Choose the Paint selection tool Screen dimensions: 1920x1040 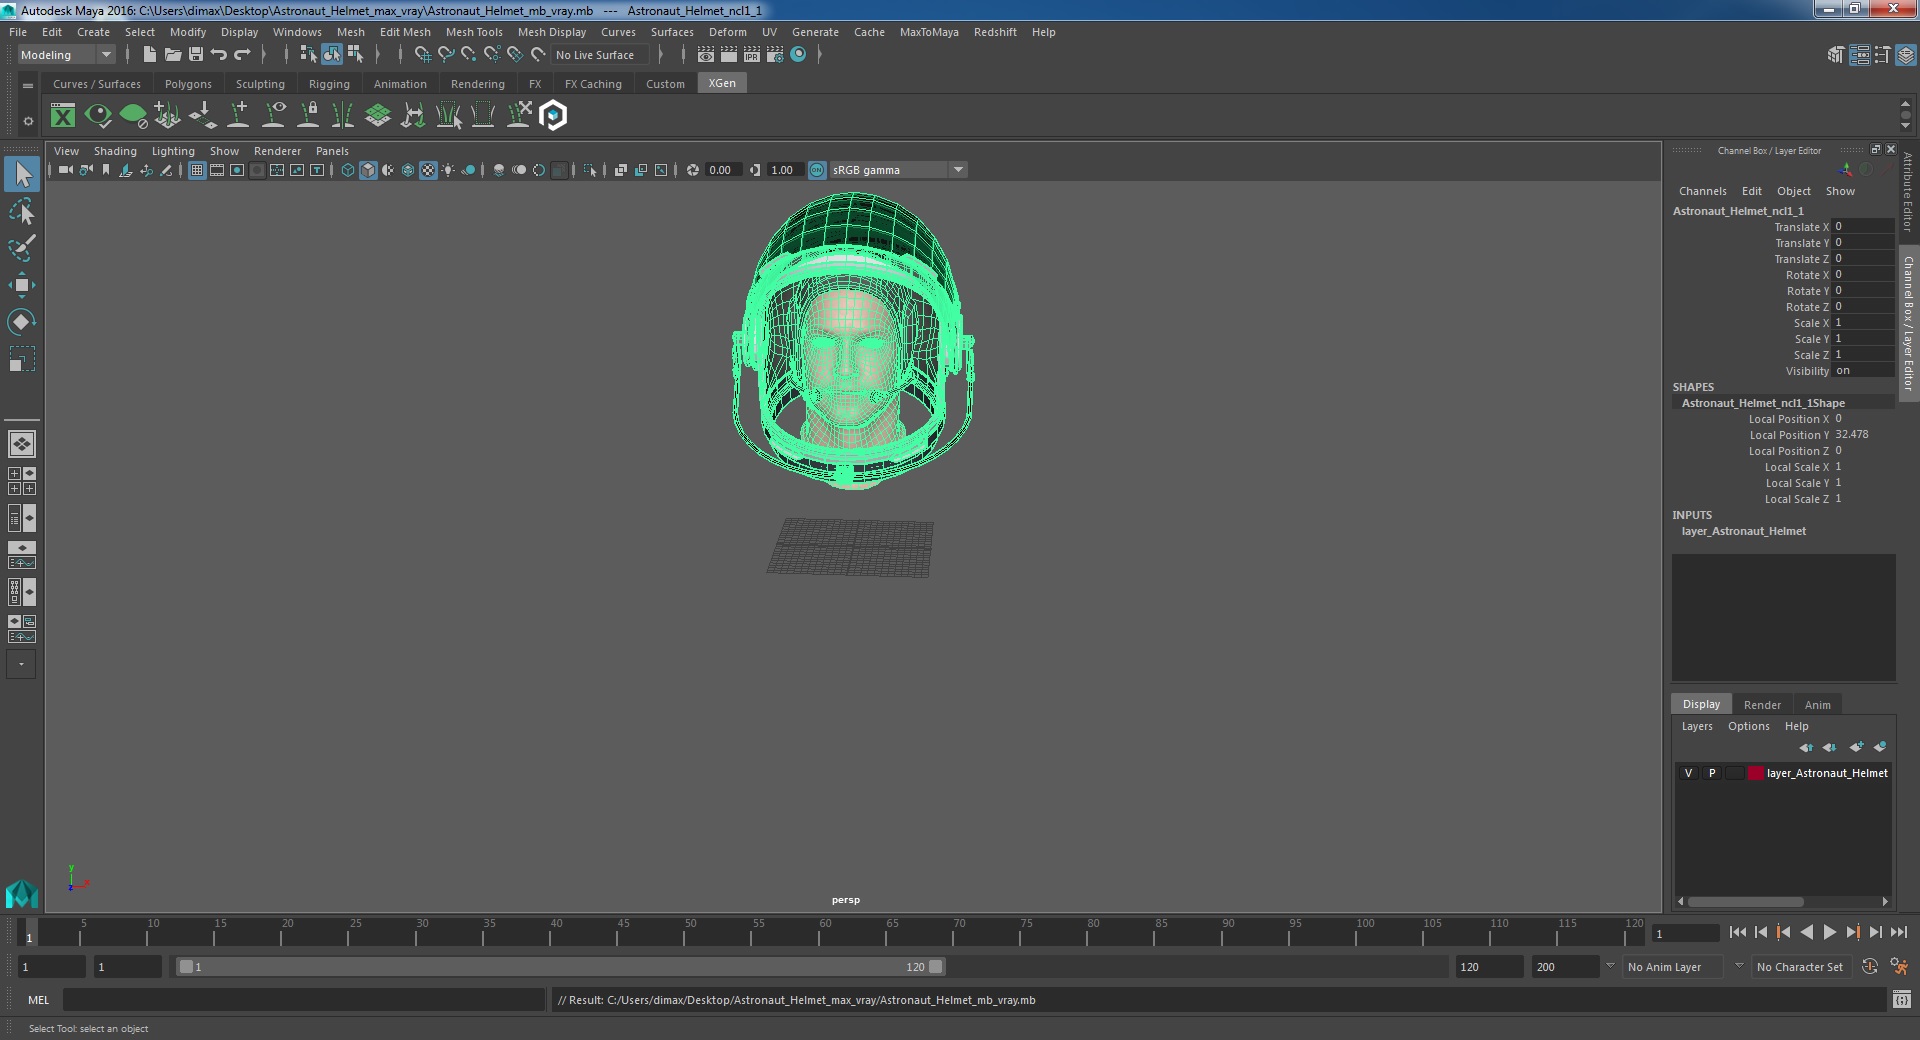[x=21, y=248]
